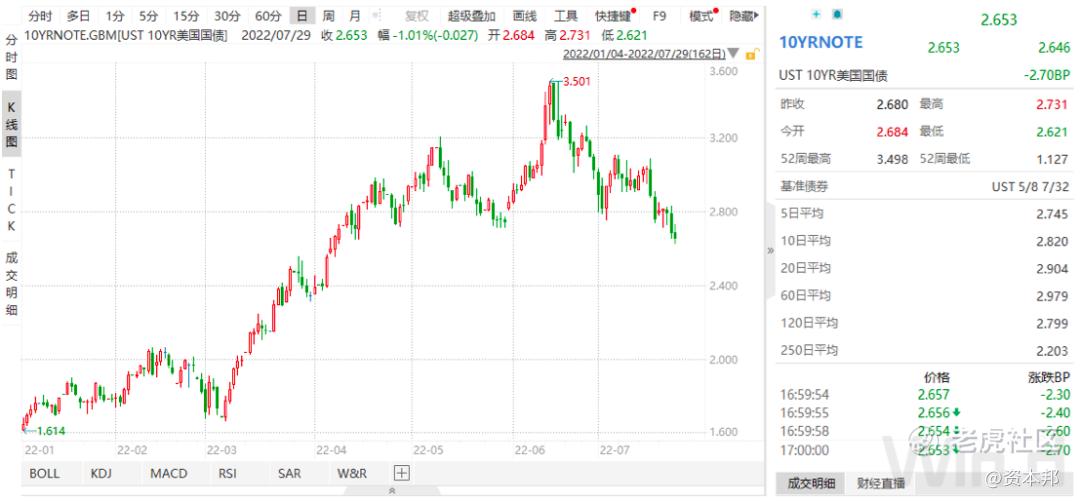Viewport: 1080px width, 503px height.
Task: Click the 今开 value 2.684
Action: click(x=893, y=132)
